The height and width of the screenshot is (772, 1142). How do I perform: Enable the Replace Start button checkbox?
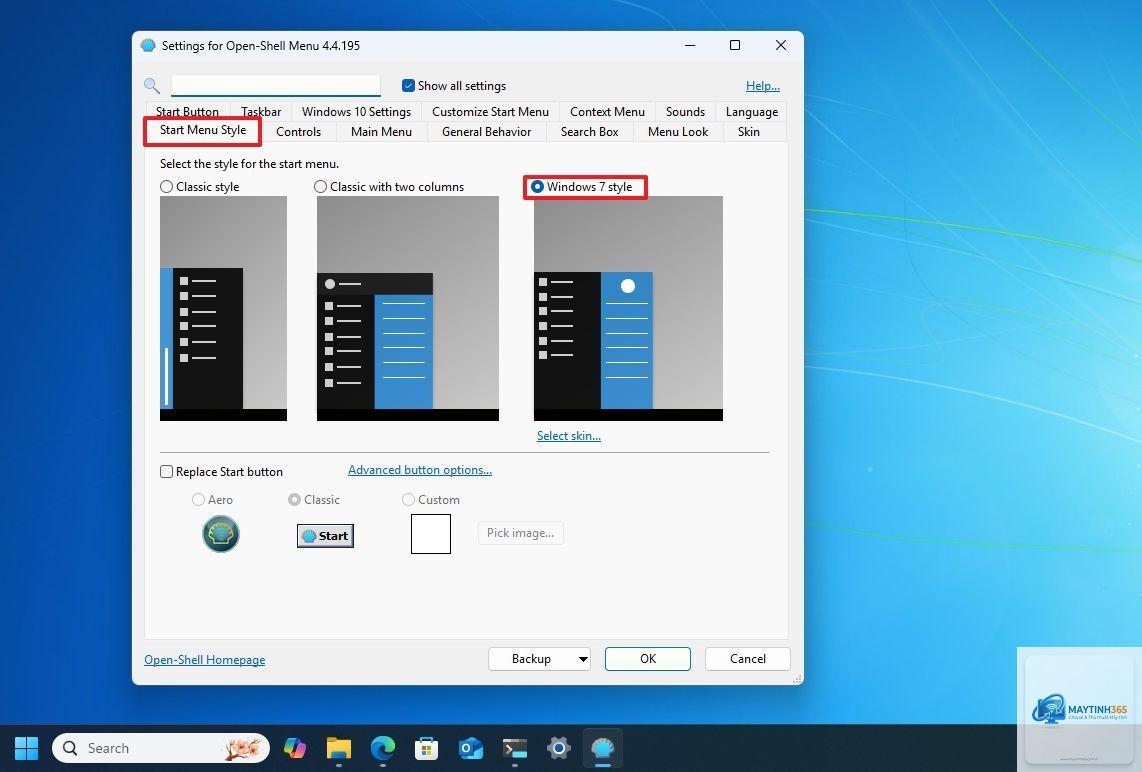pos(166,472)
